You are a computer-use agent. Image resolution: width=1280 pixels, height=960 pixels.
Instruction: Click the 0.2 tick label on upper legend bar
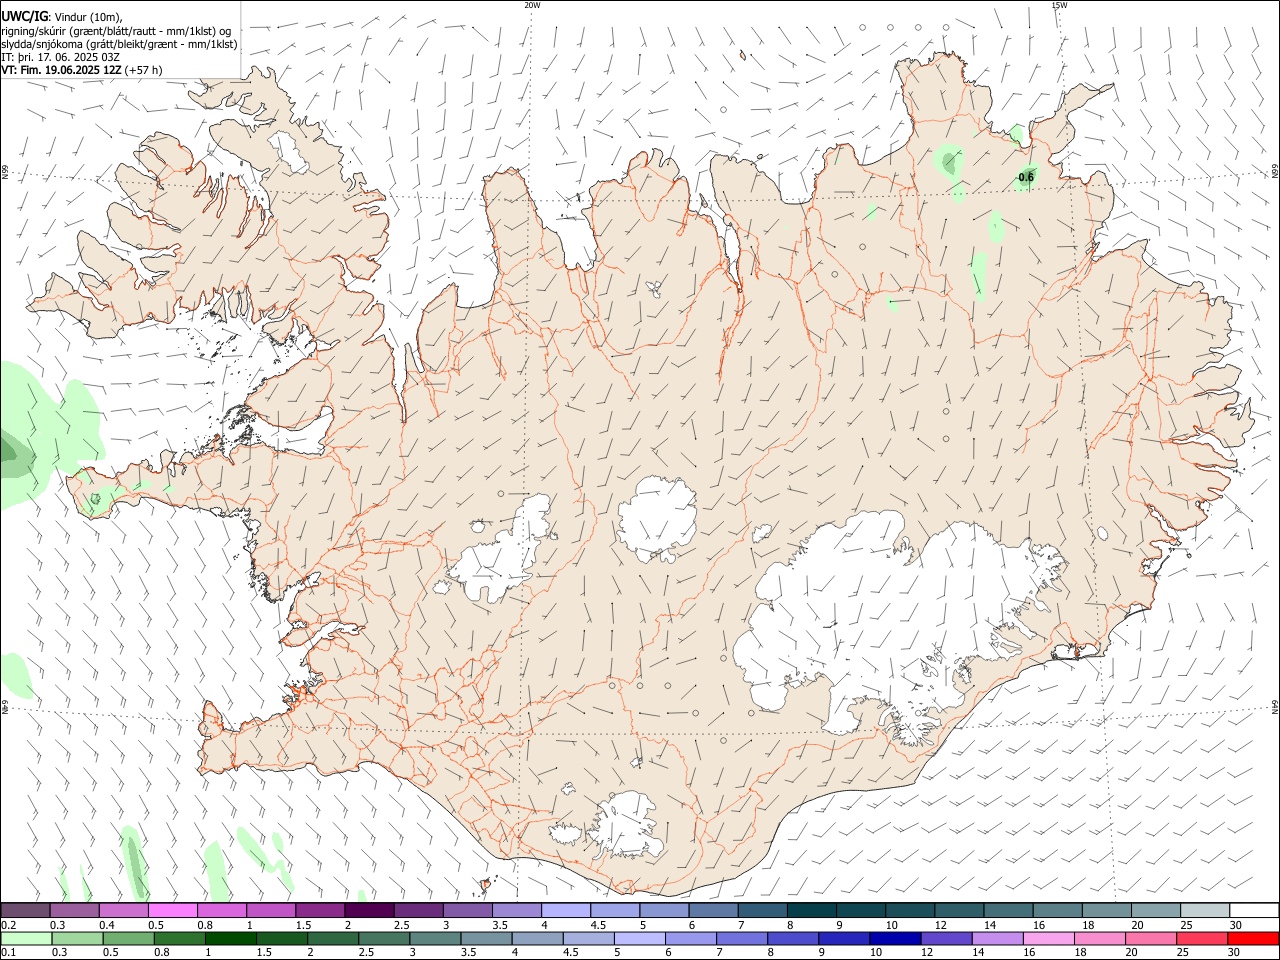[x=9, y=925]
